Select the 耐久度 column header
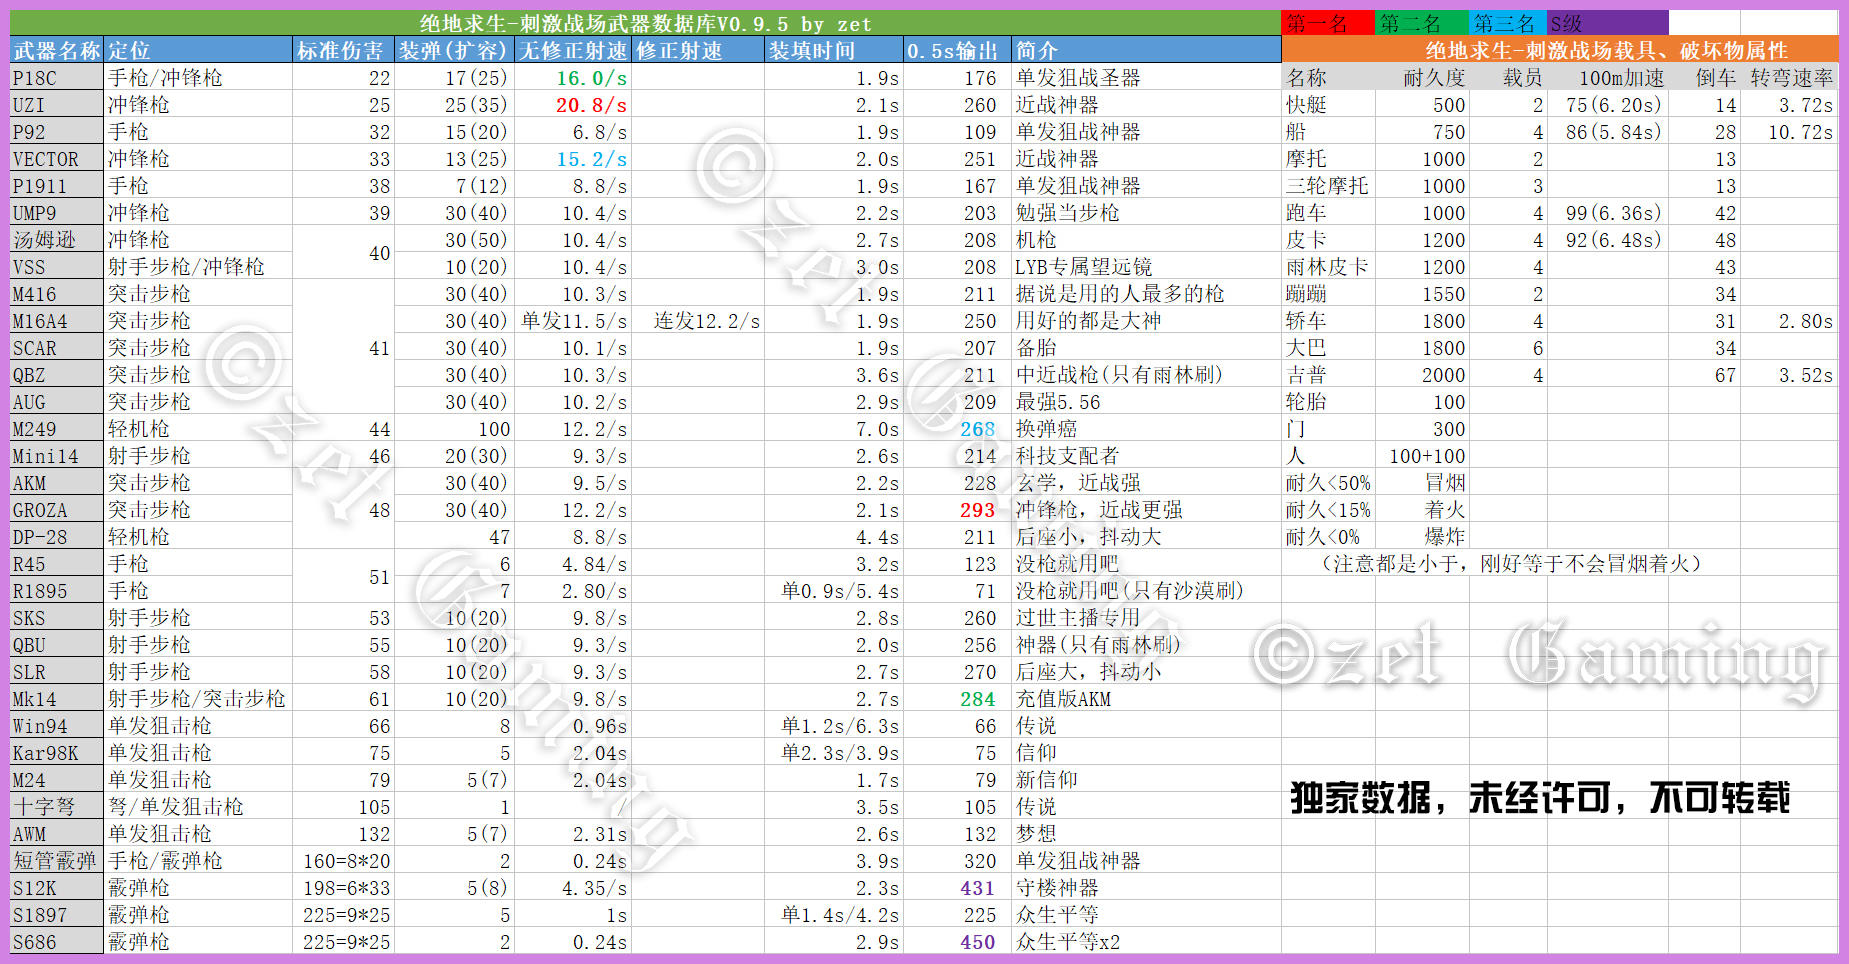This screenshot has height=964, width=1849. pos(1421,78)
